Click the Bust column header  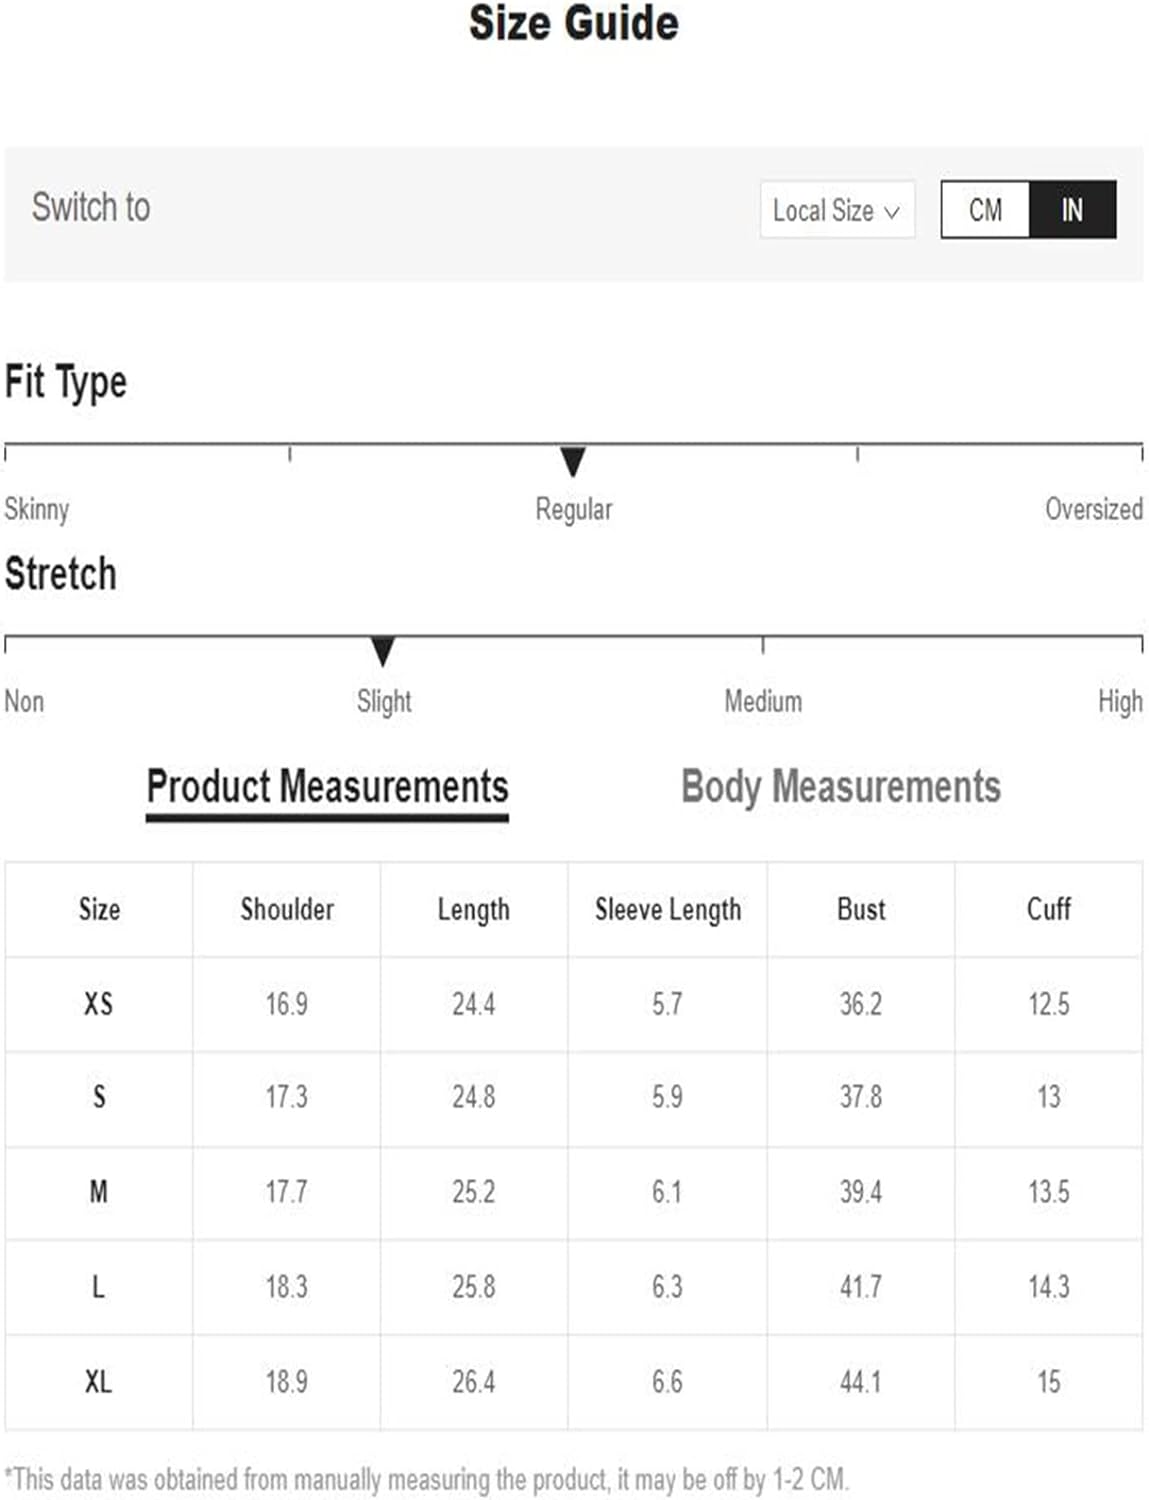pyautogui.click(x=861, y=909)
